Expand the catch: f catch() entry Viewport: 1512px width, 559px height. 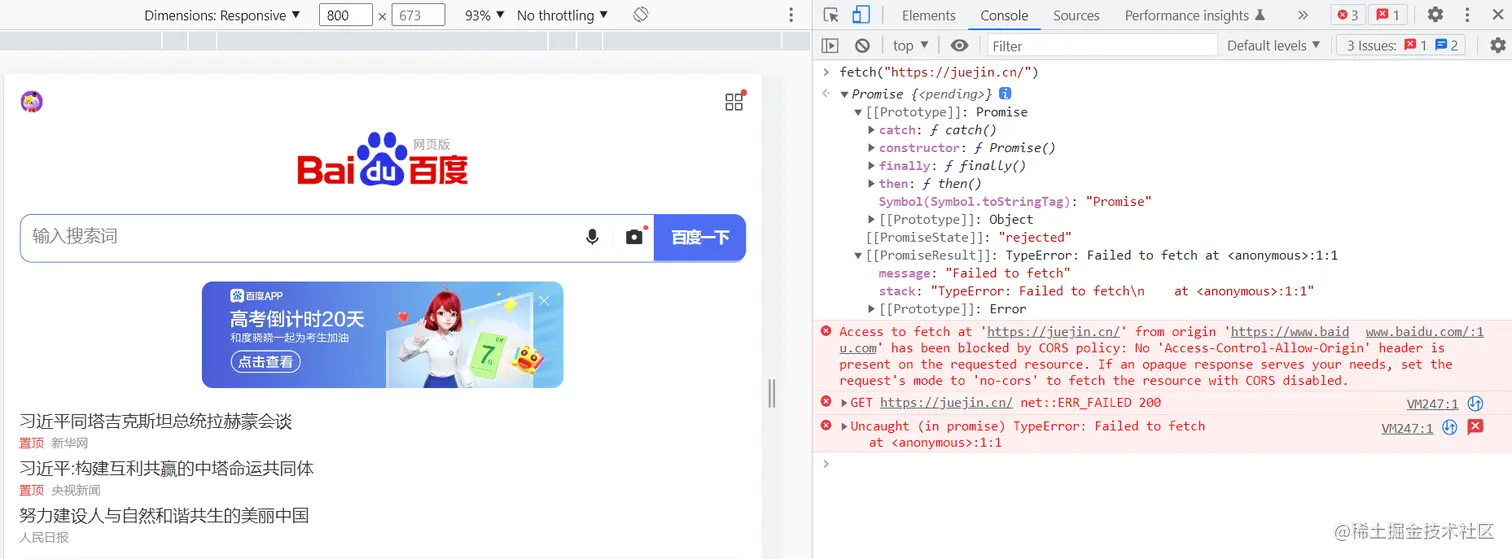871,130
